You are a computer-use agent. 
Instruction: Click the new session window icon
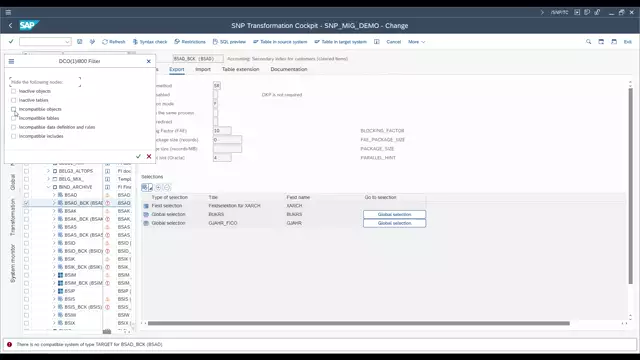(x=601, y=42)
